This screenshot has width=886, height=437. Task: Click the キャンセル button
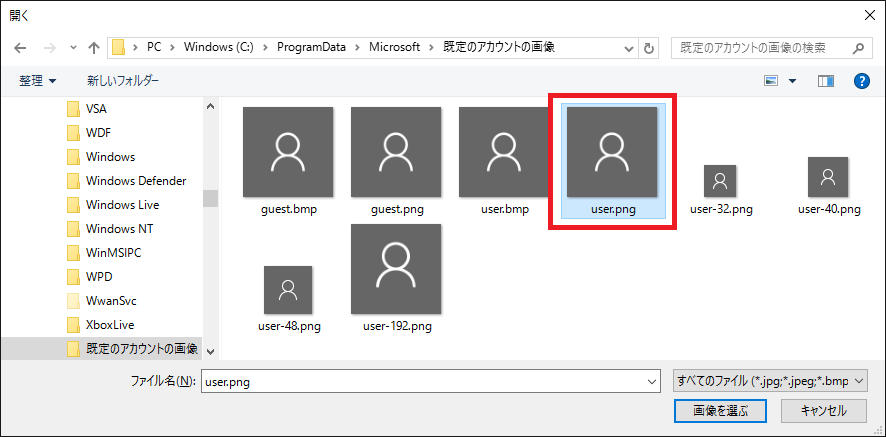(823, 410)
